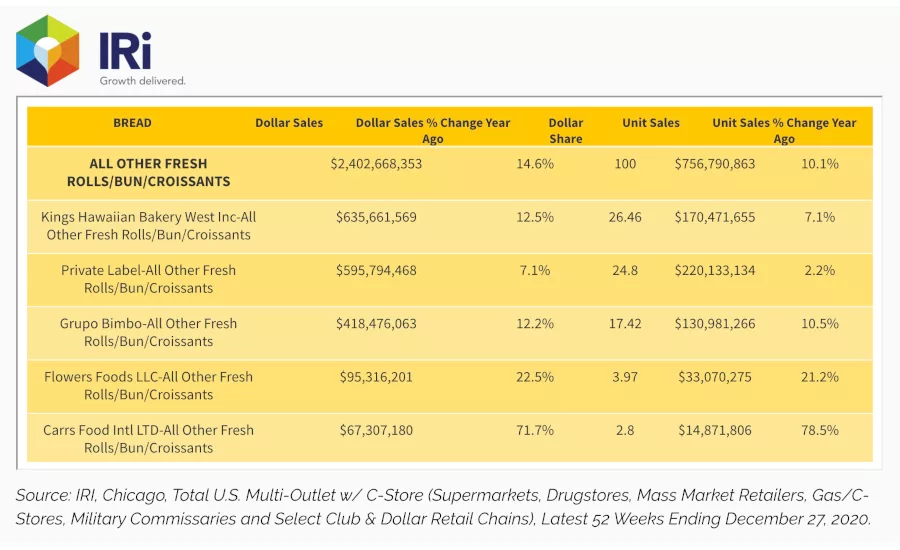Select the Grupo Bimbo row label
This screenshot has height=550, width=900.
[x=149, y=332]
